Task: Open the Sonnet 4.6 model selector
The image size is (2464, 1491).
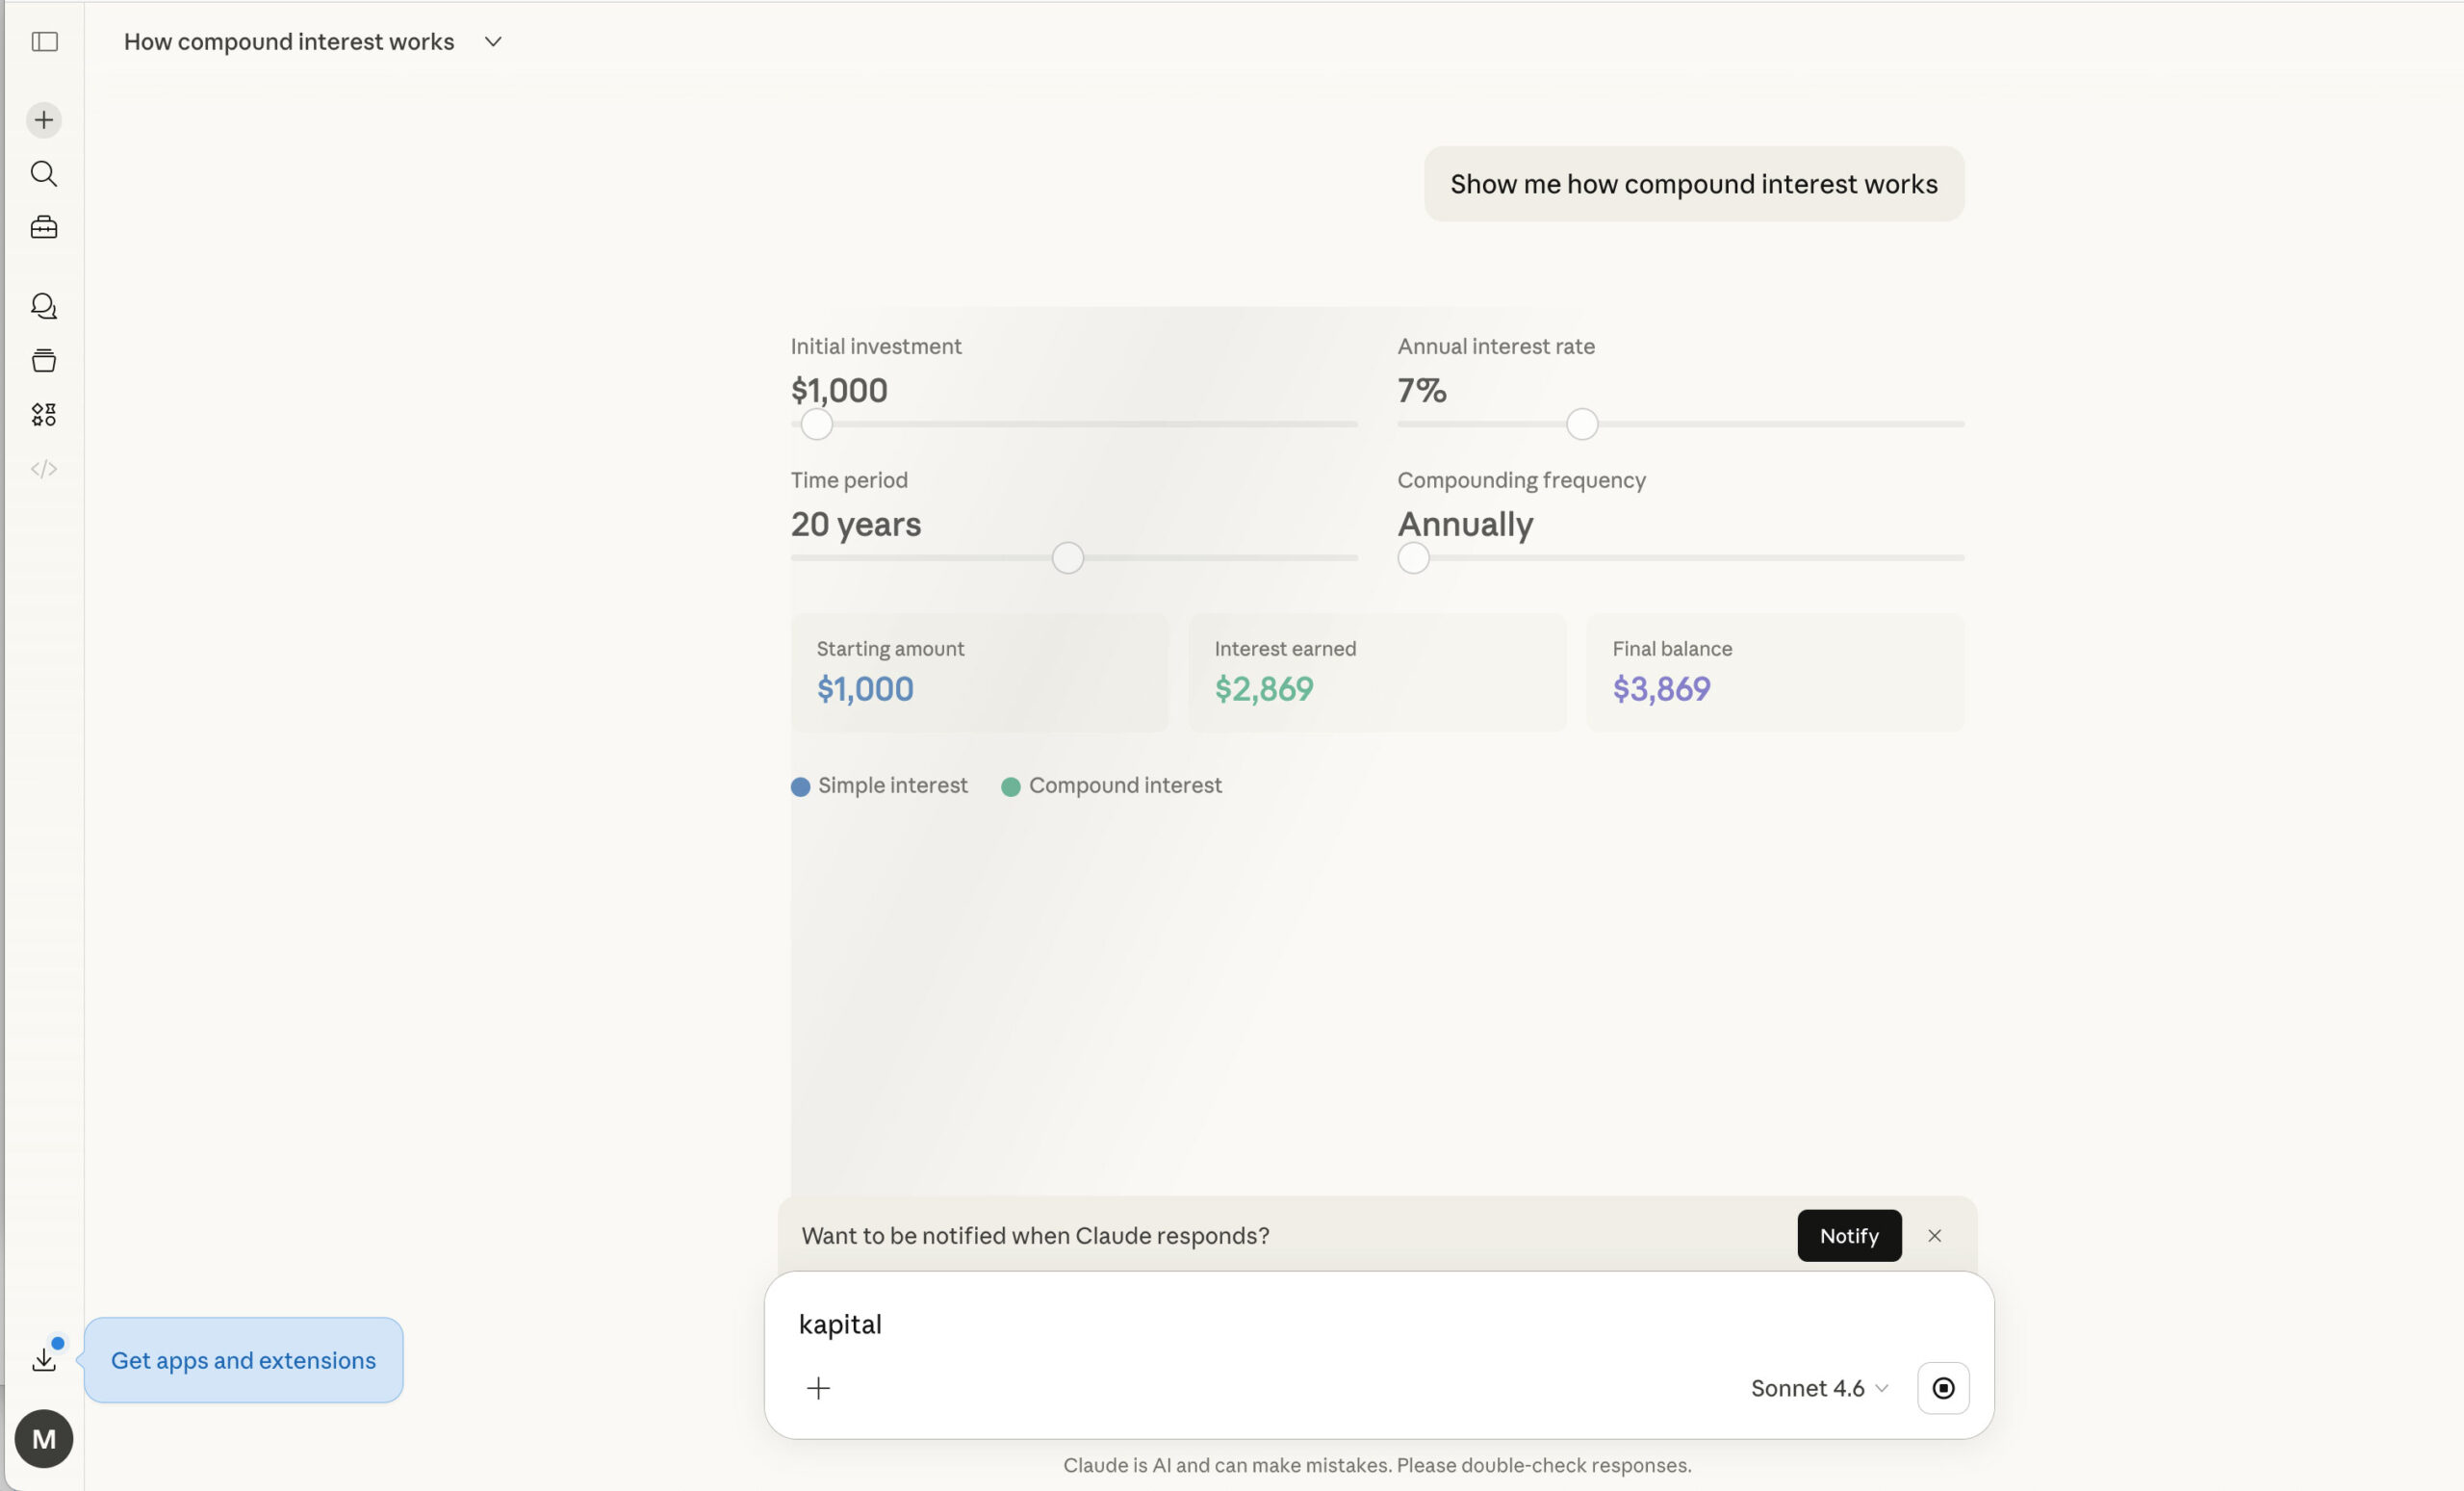Action: point(1818,1388)
